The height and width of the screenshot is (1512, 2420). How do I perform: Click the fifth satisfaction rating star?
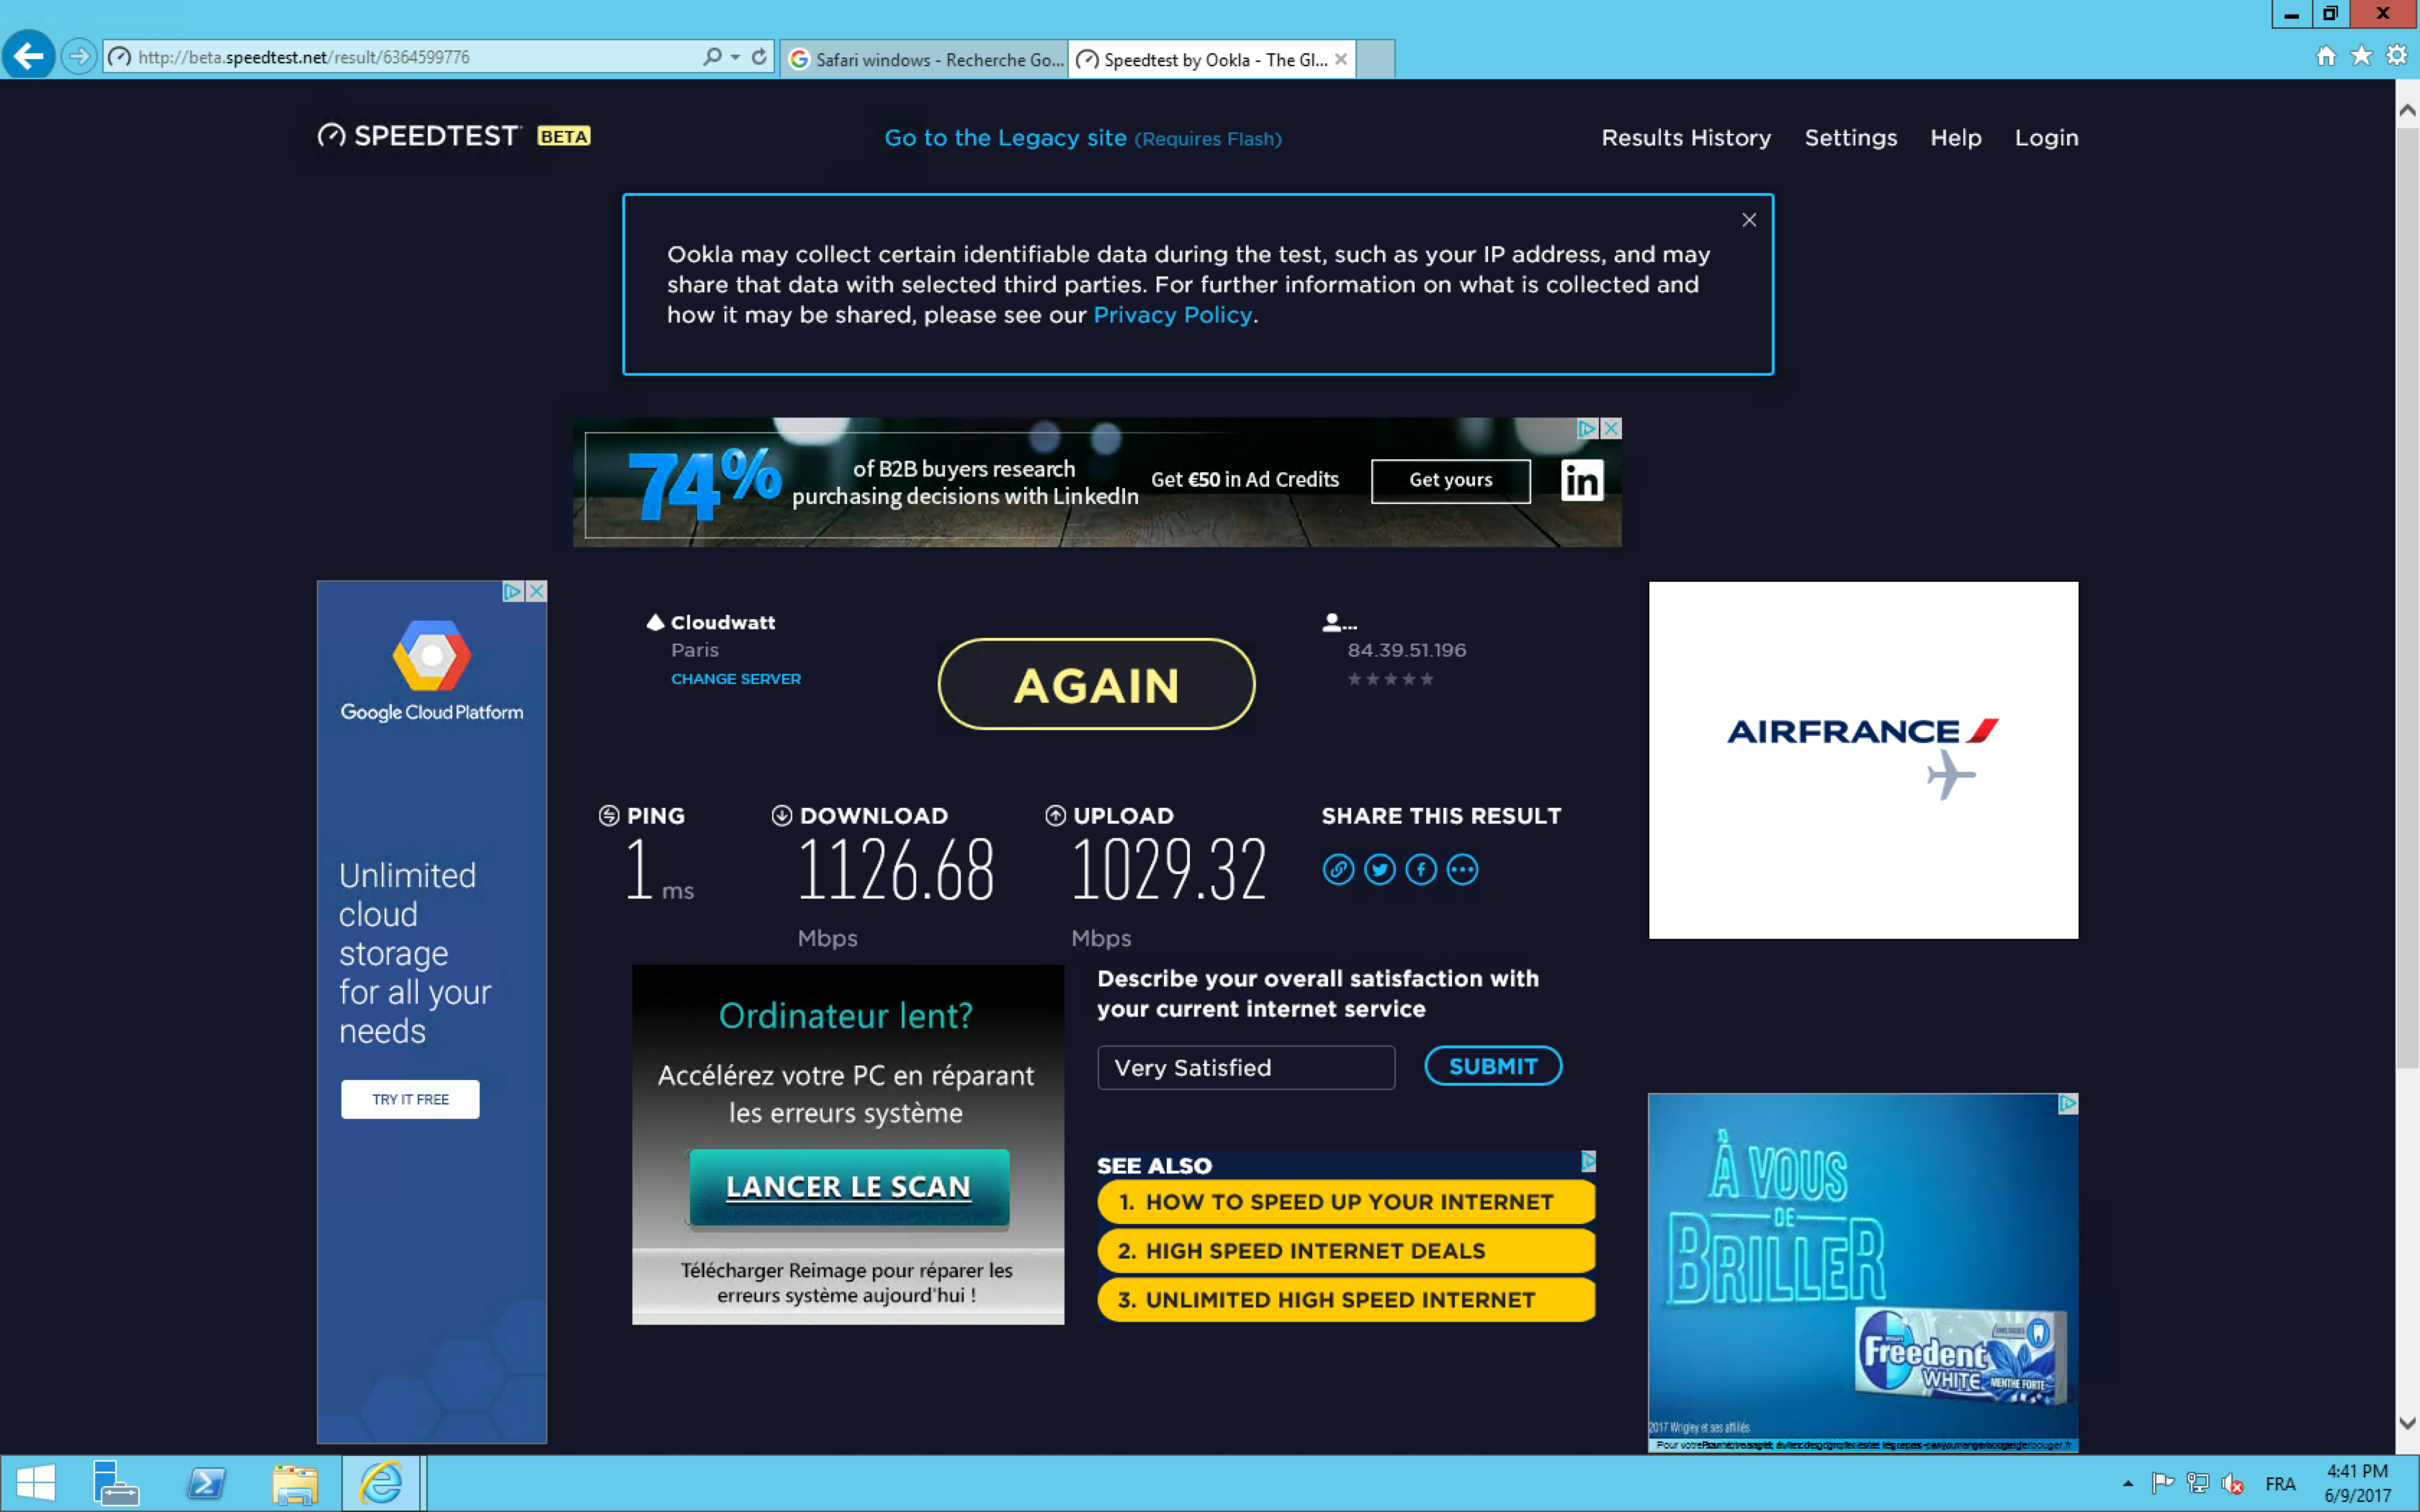pyautogui.click(x=1427, y=679)
